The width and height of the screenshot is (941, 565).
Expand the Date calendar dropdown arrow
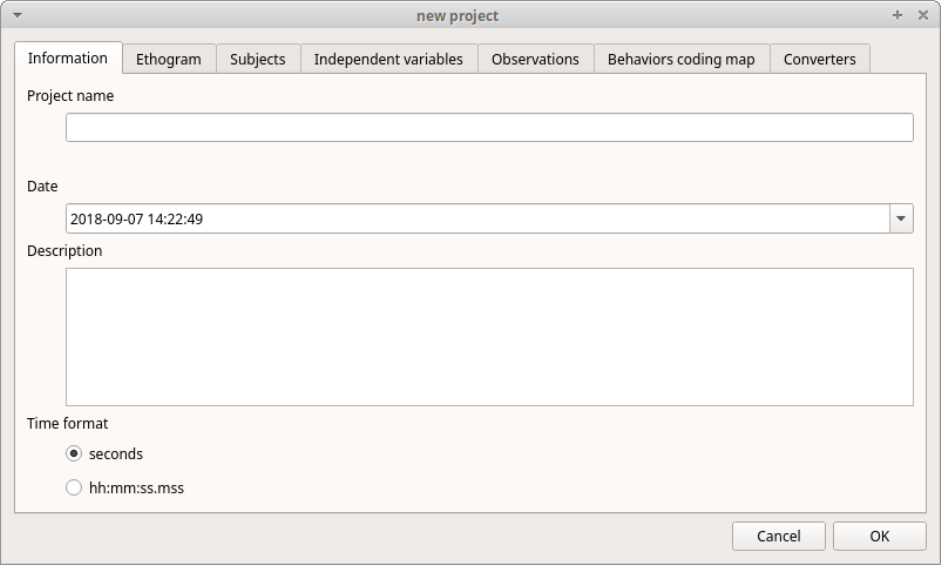[901, 218]
